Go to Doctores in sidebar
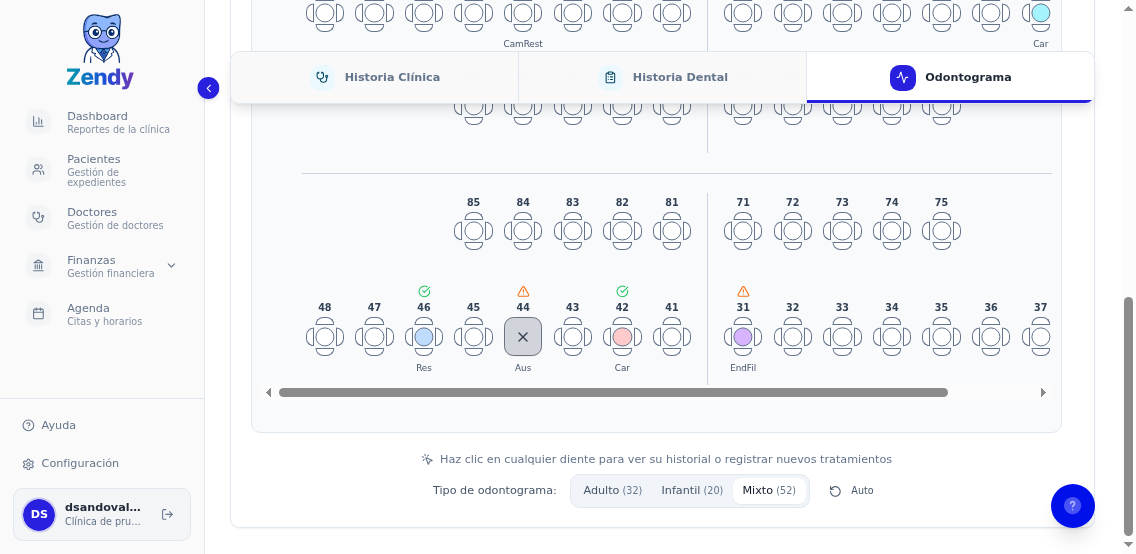The width and height of the screenshot is (1136, 554). (x=101, y=218)
